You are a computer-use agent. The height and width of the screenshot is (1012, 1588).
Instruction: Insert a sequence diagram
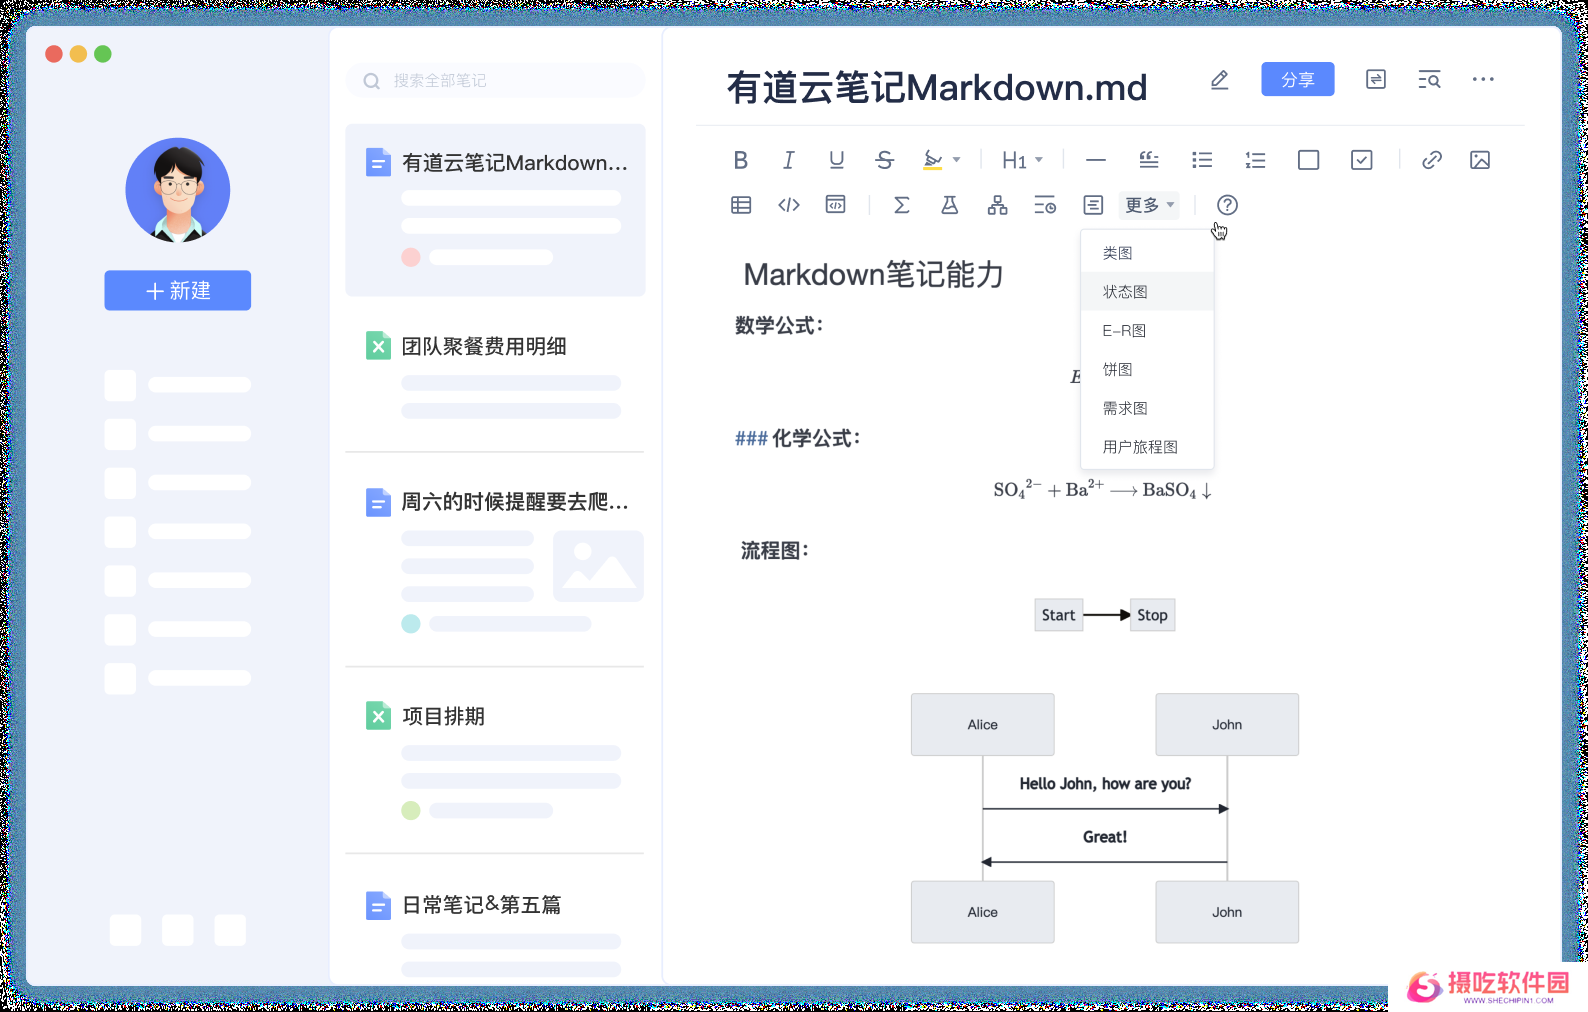(1093, 205)
